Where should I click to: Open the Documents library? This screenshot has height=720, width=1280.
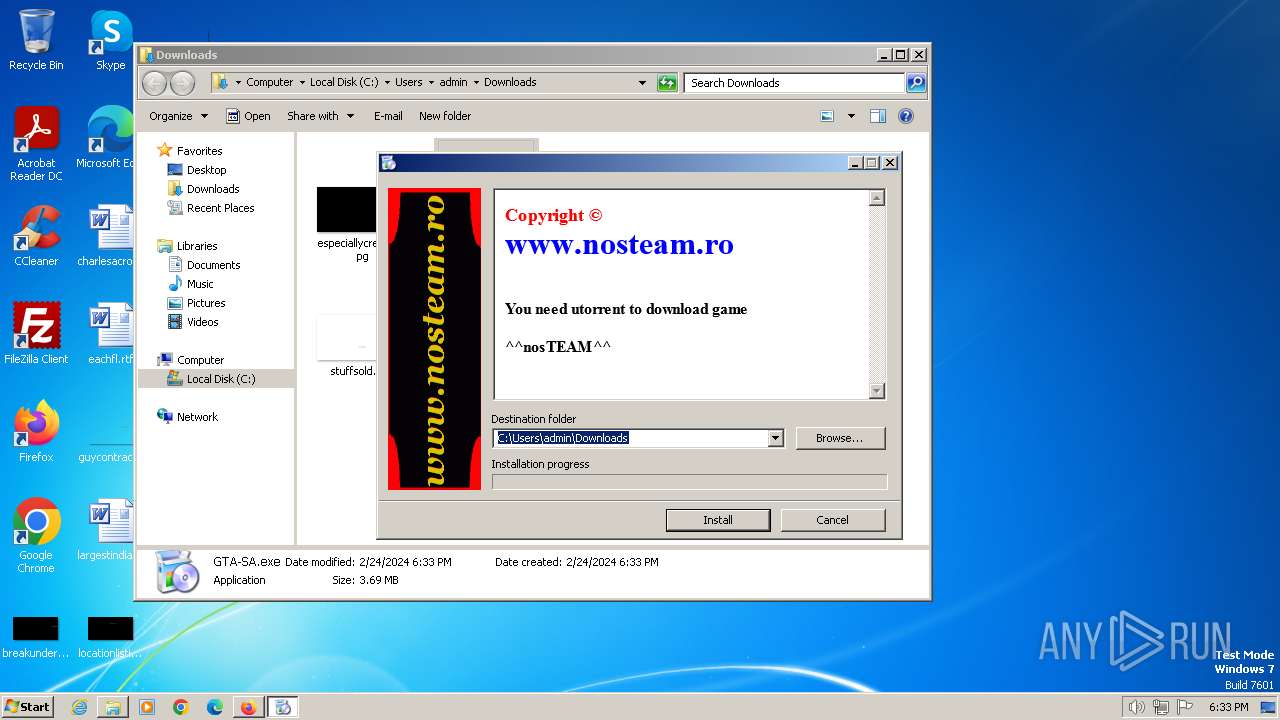213,265
